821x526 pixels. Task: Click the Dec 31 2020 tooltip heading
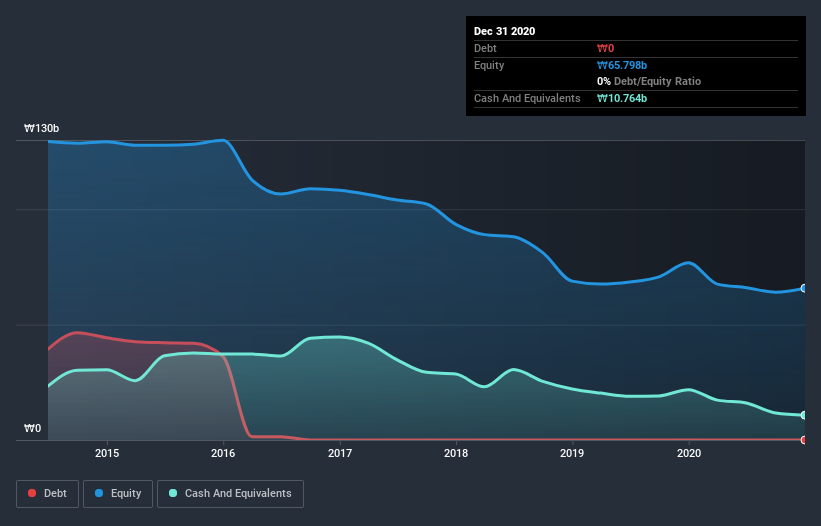point(504,31)
